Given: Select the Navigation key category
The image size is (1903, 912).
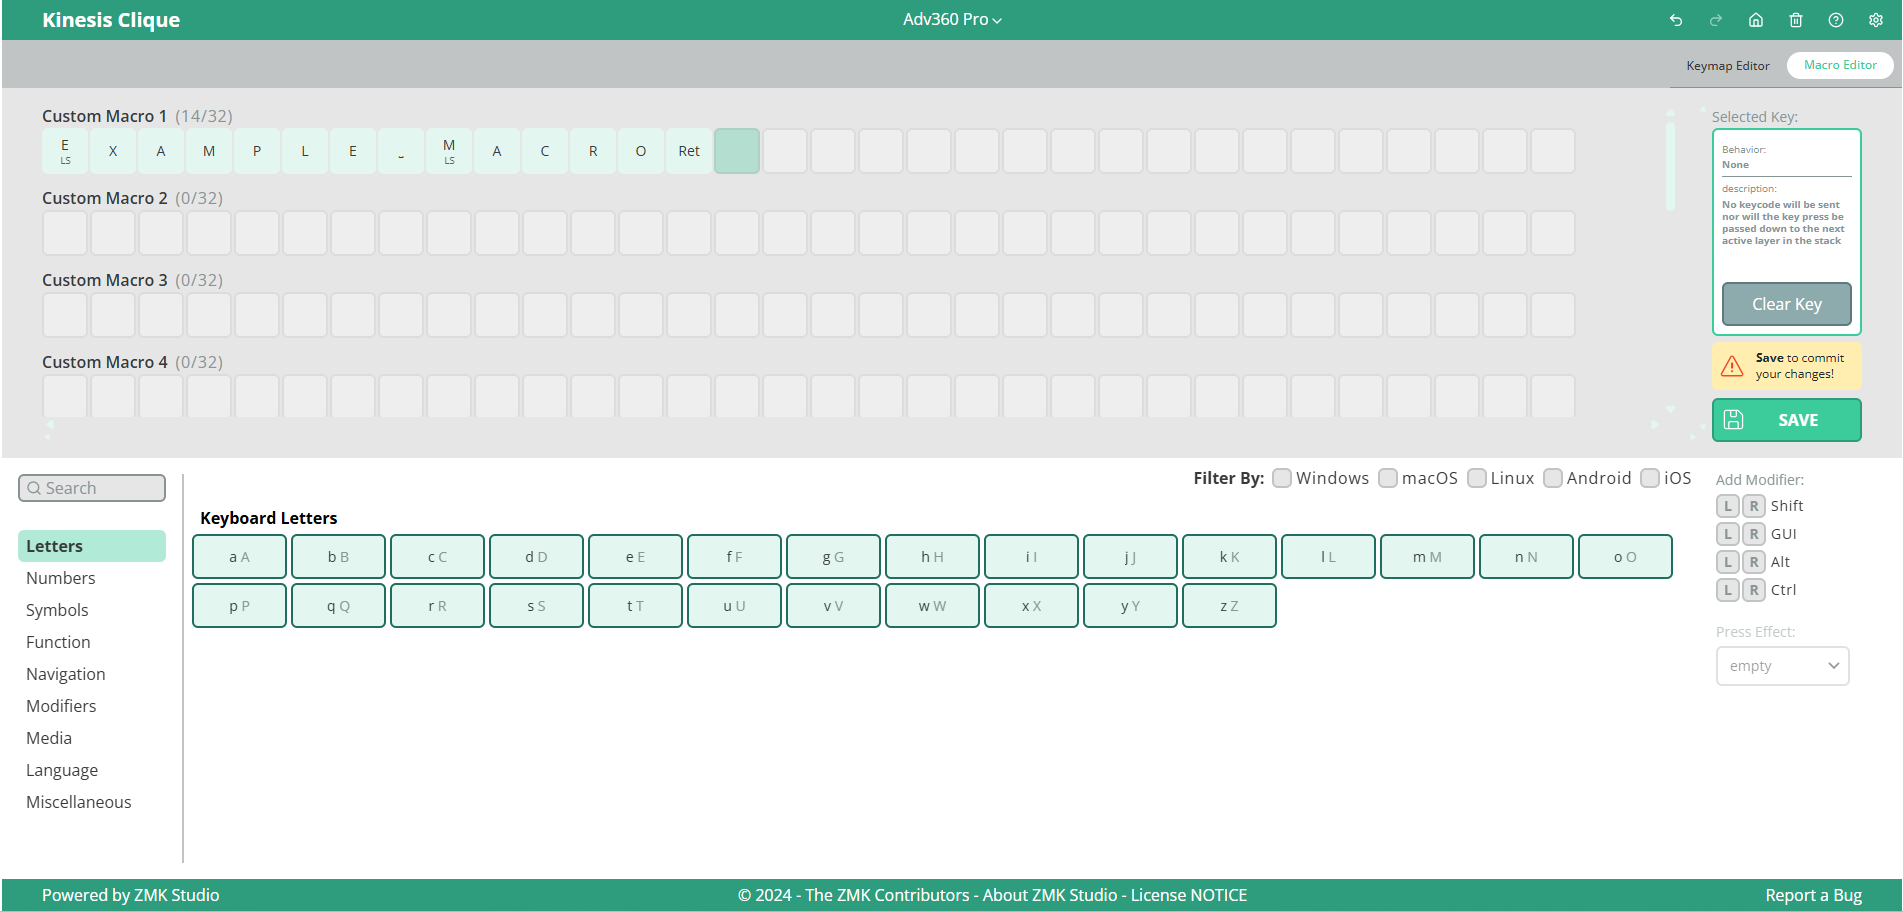Looking at the screenshot, I should point(66,674).
